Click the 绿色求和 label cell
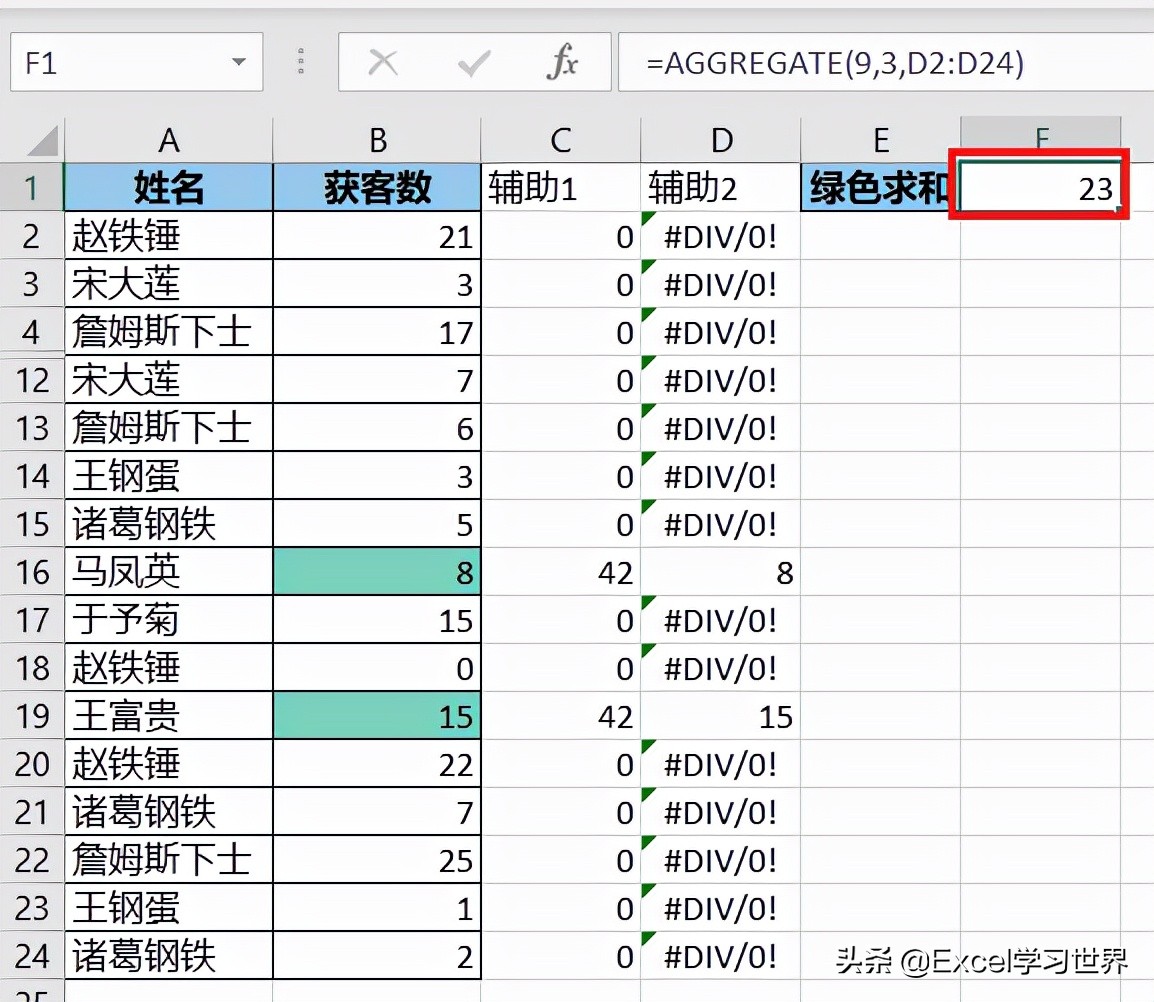Screen dimensions: 1154x1002 pyautogui.click(x=880, y=188)
